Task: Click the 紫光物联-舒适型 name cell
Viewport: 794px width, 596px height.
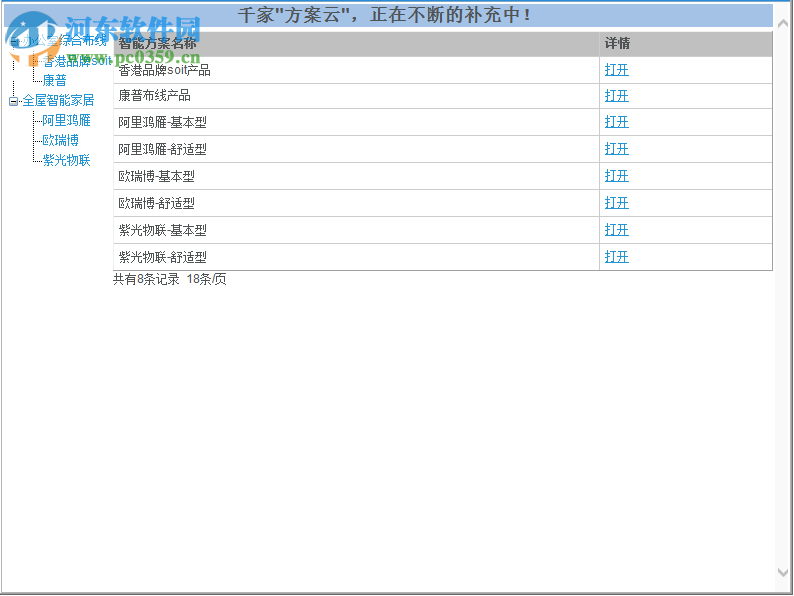Action: [x=356, y=257]
